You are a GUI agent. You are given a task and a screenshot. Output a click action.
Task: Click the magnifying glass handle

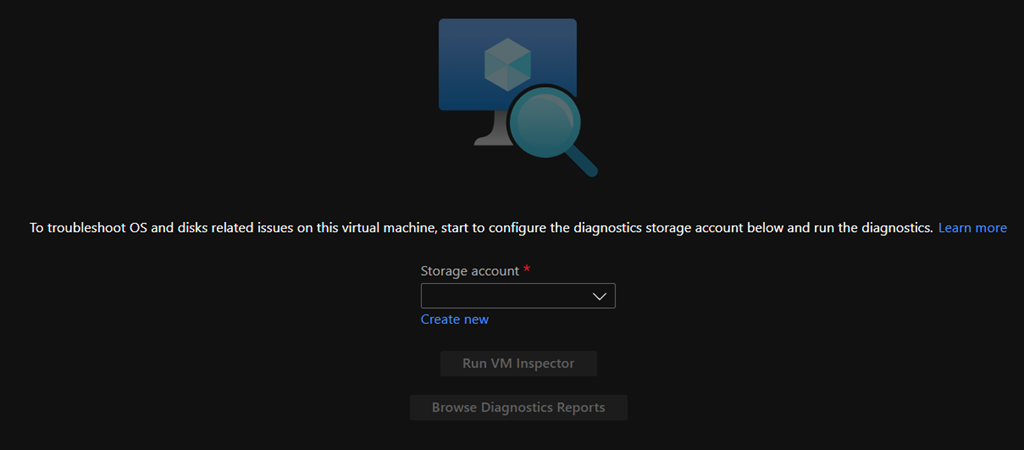pos(584,163)
